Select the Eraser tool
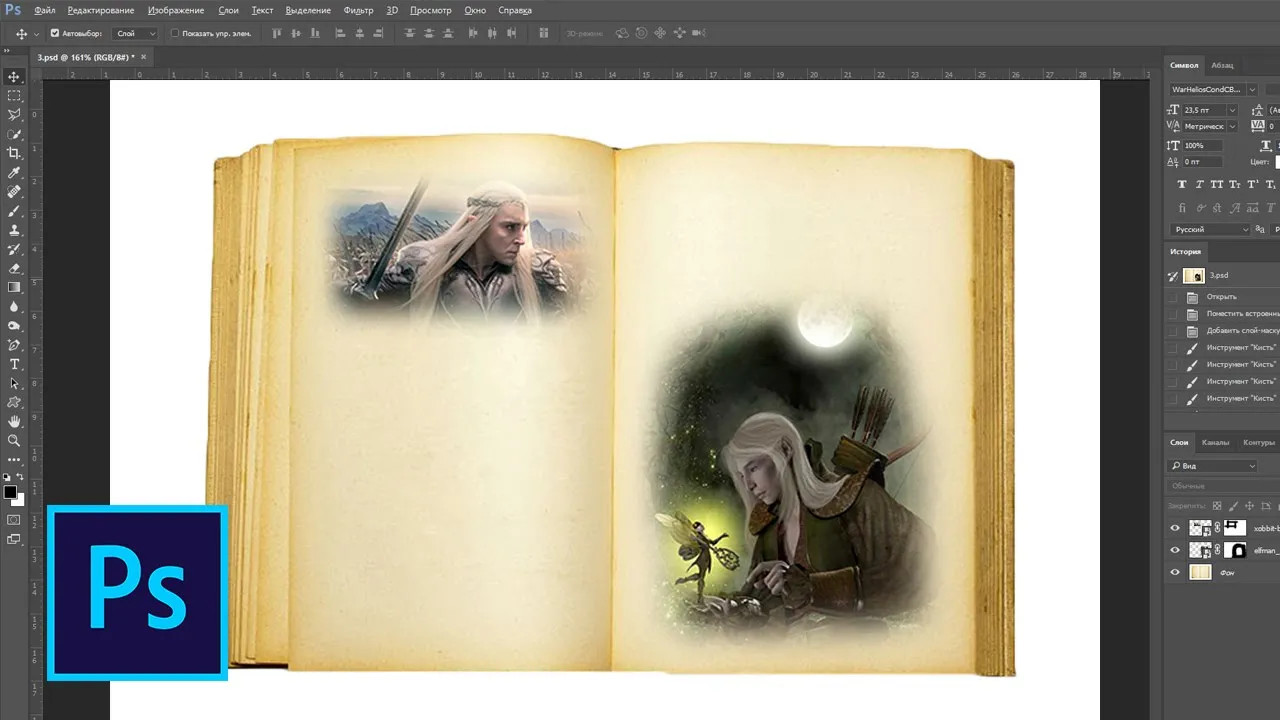 14,268
